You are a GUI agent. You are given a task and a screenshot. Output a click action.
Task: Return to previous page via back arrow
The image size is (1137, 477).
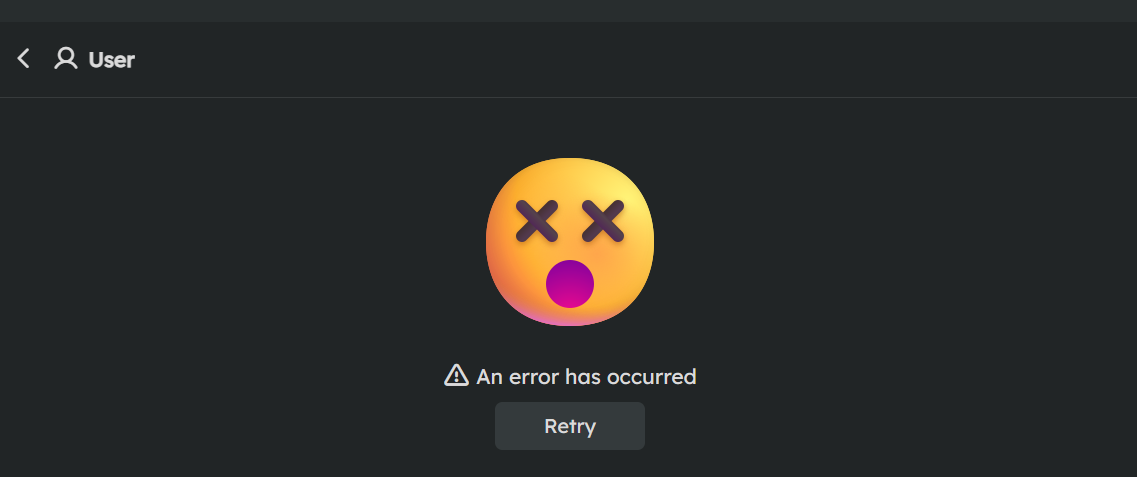coord(24,59)
